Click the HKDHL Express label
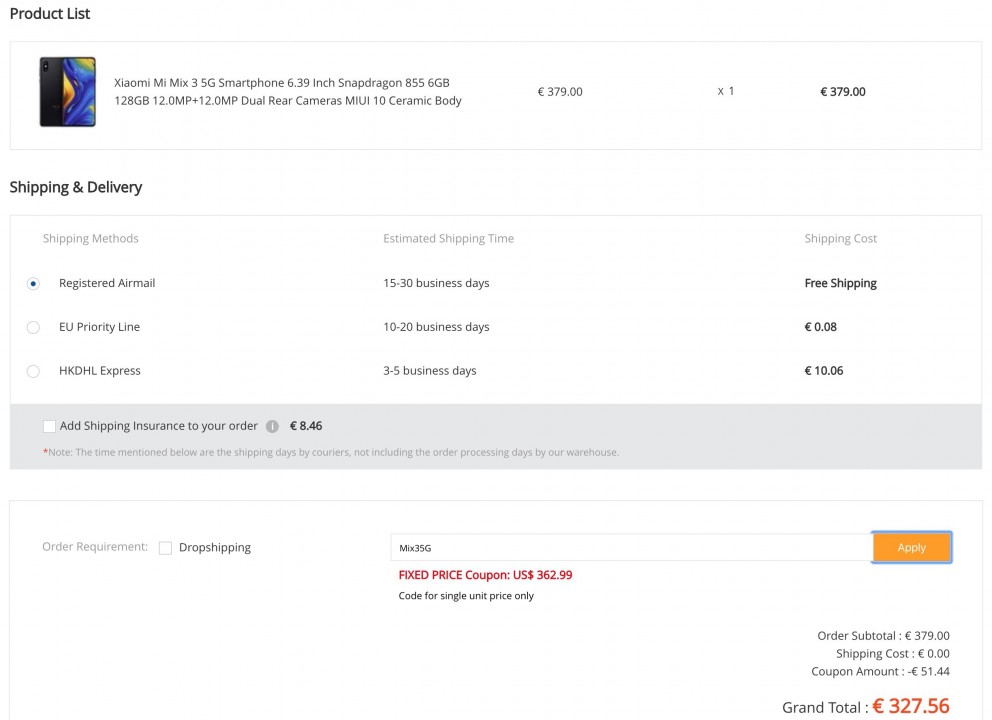The width and height of the screenshot is (992, 720). click(x=100, y=371)
